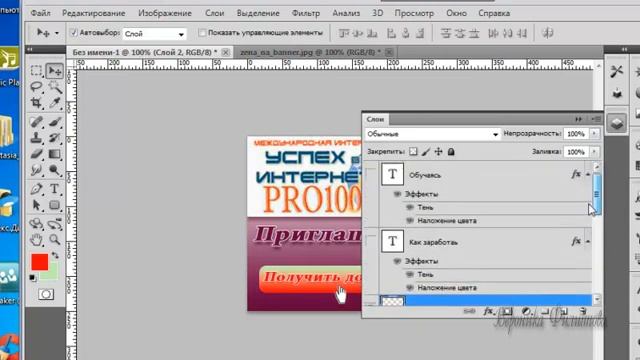Select the Lasso tool
The width and height of the screenshot is (640, 360).
click(x=36, y=87)
